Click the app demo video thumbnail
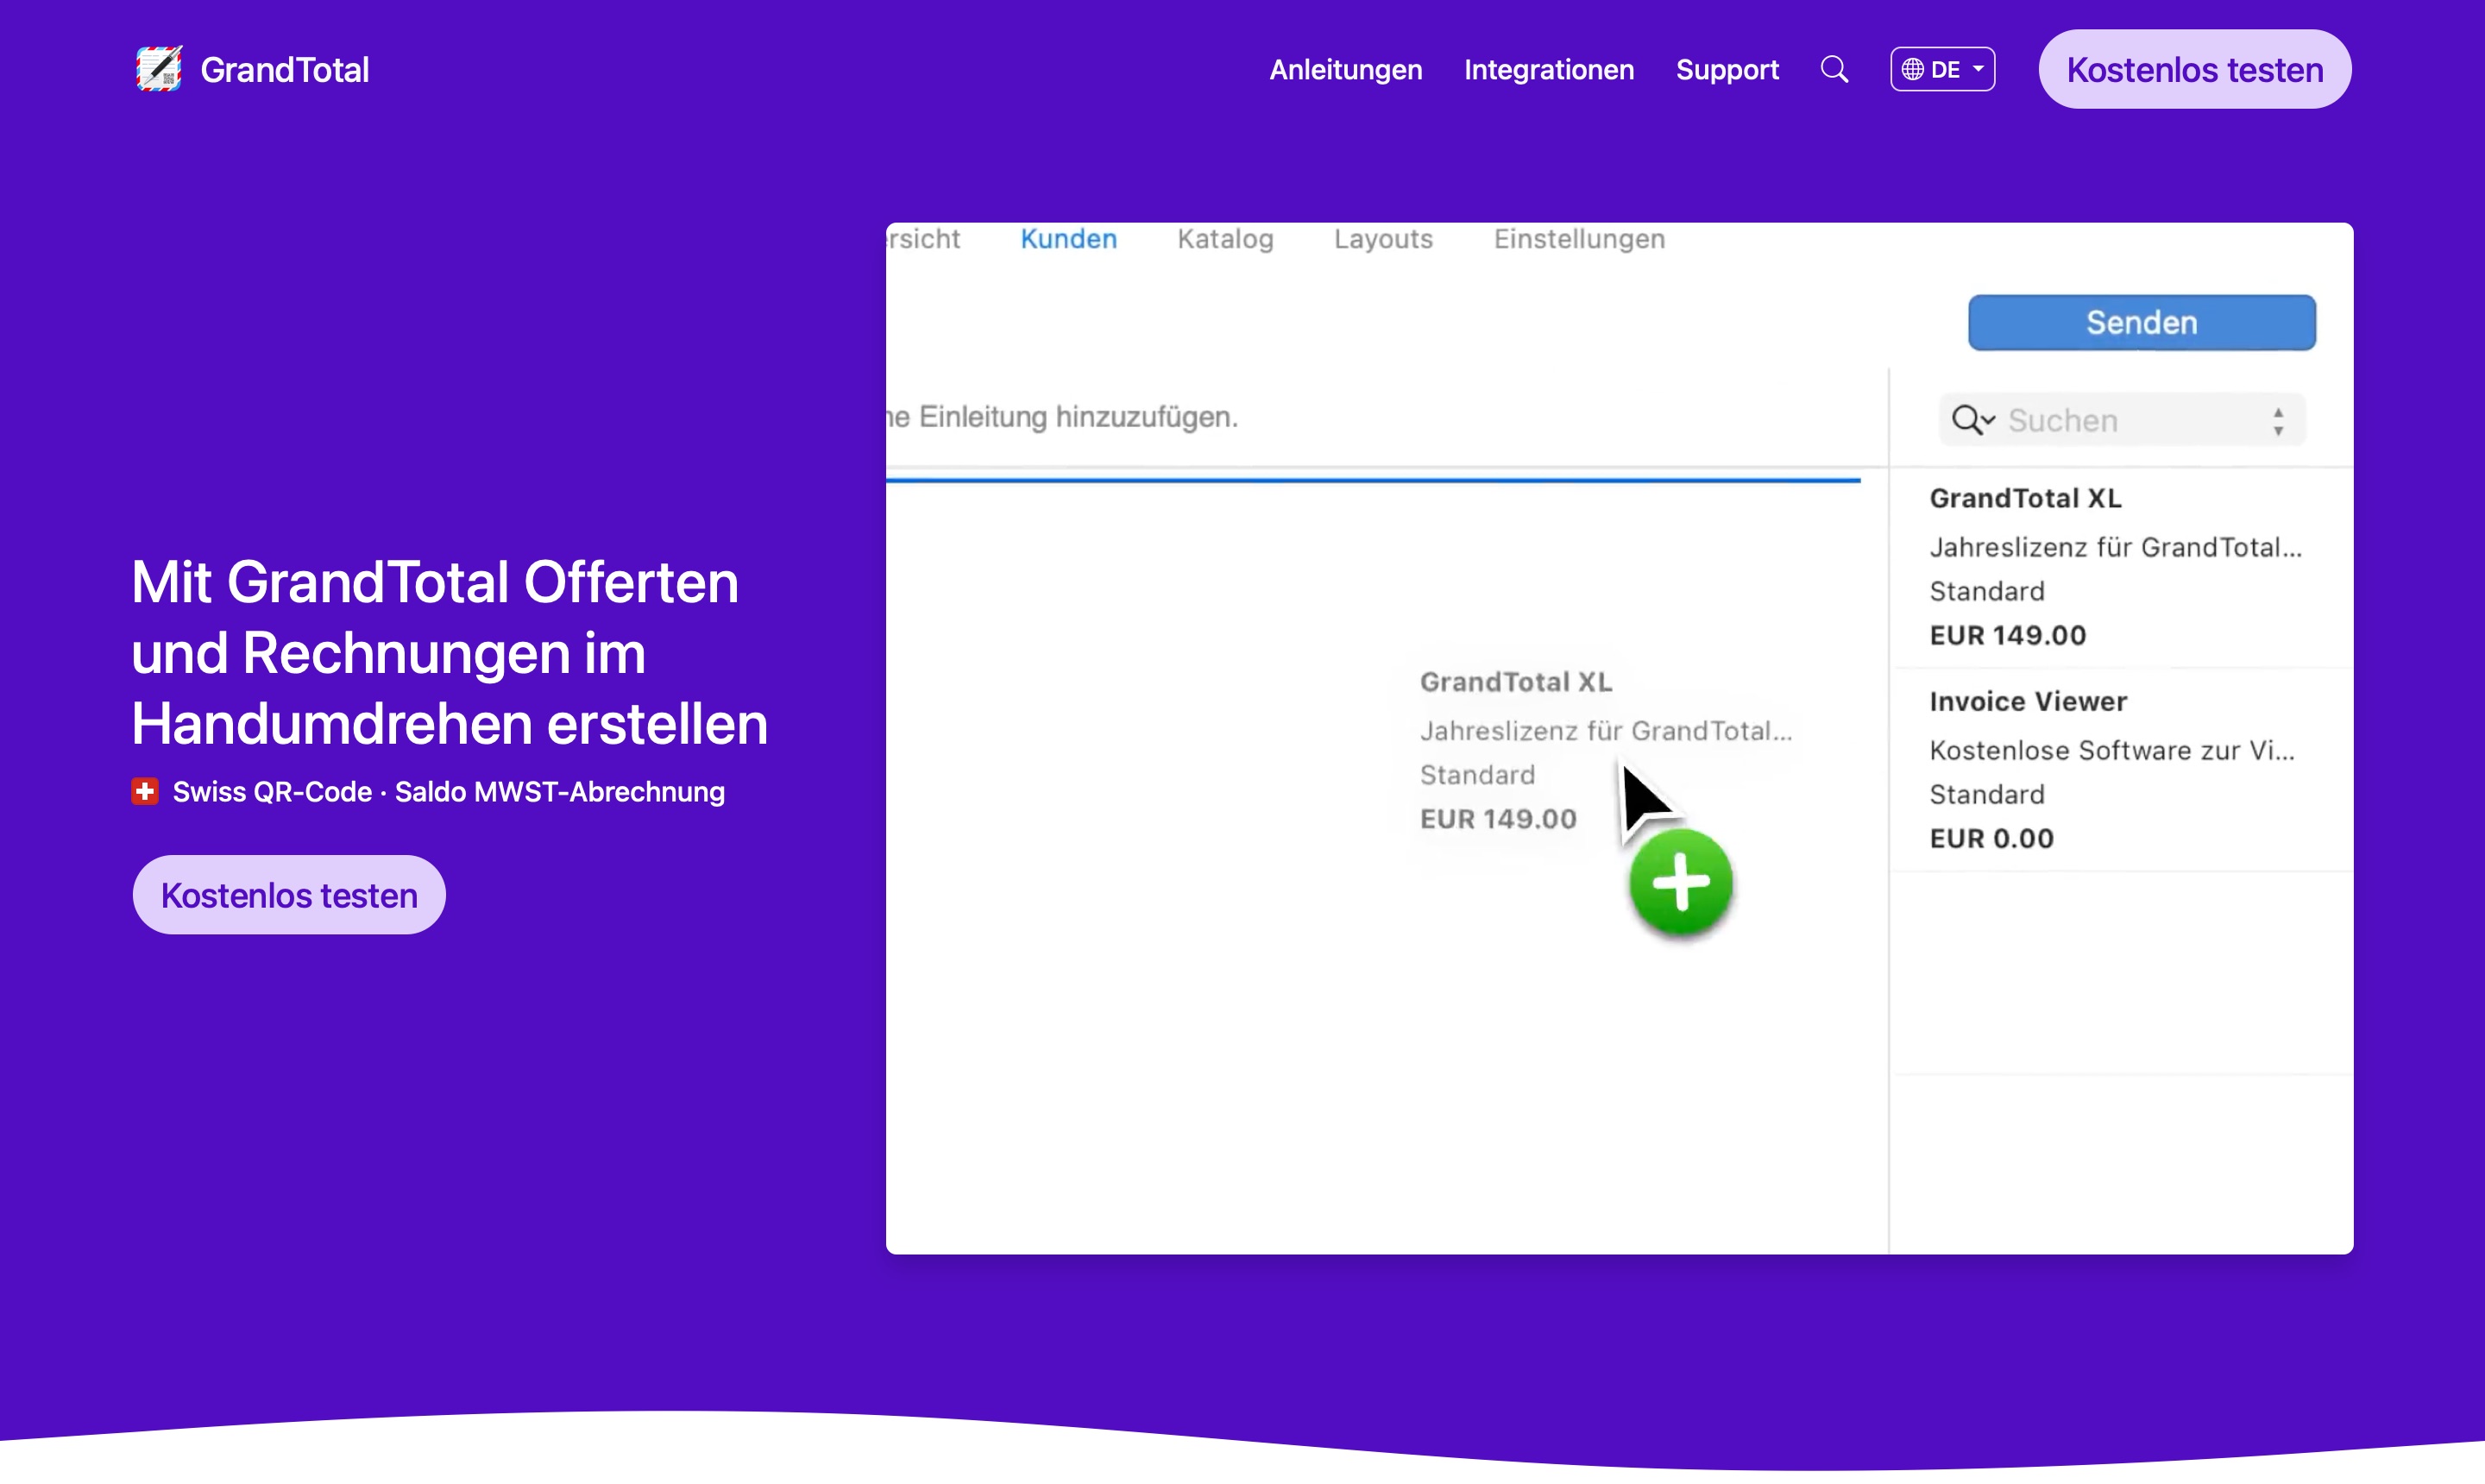 click(x=1619, y=738)
